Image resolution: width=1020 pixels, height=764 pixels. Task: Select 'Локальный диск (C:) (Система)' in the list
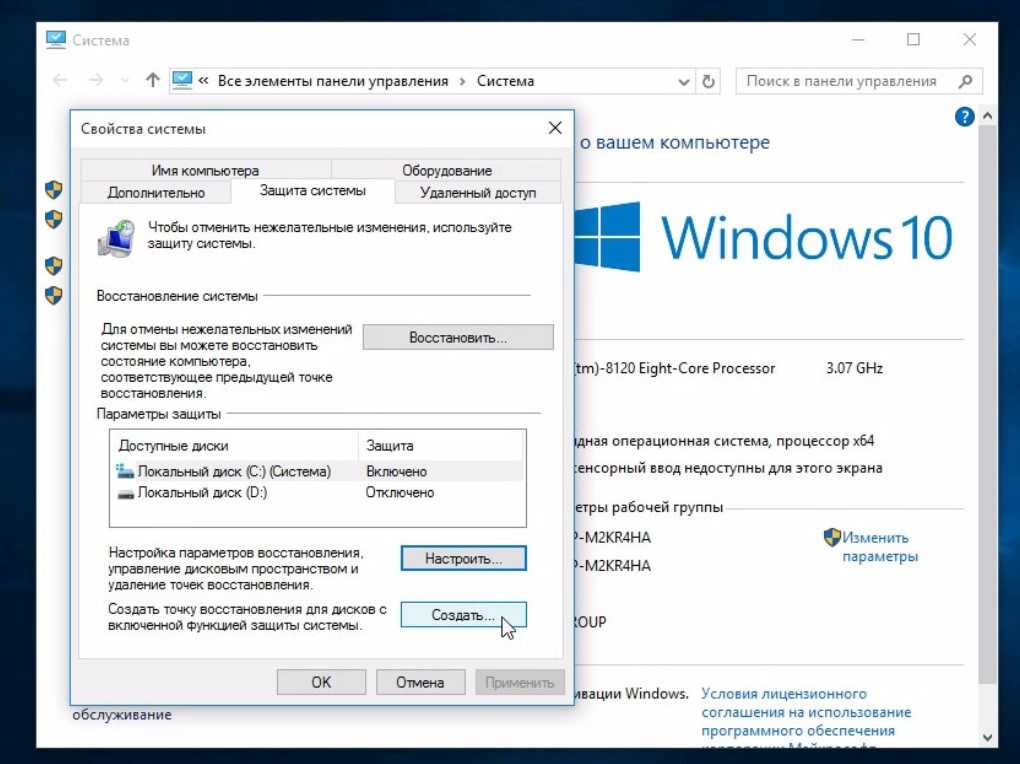point(317,471)
